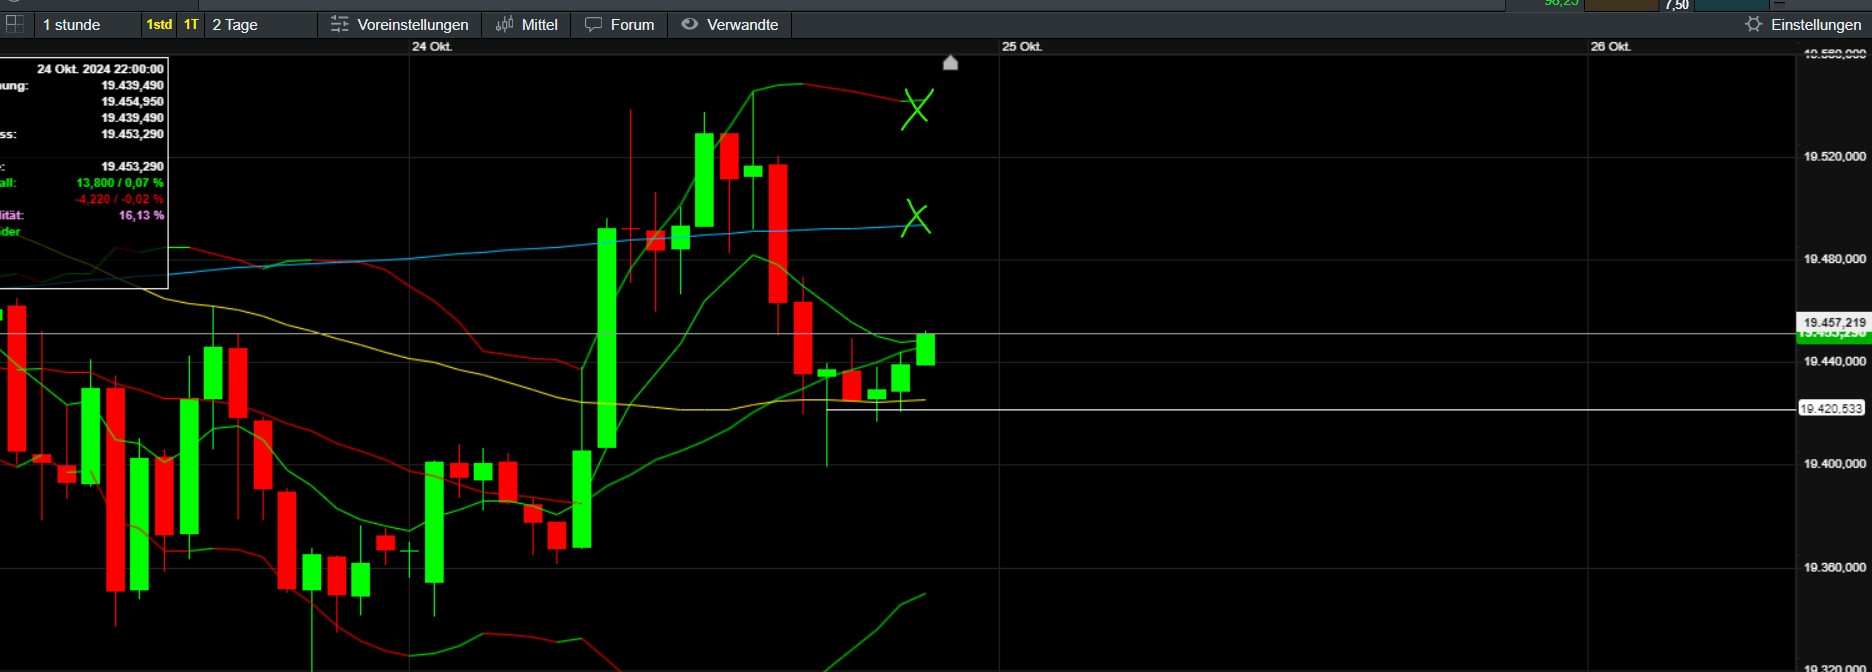Click the Mittel candlestick icon
The image size is (1872, 672).
coord(505,24)
